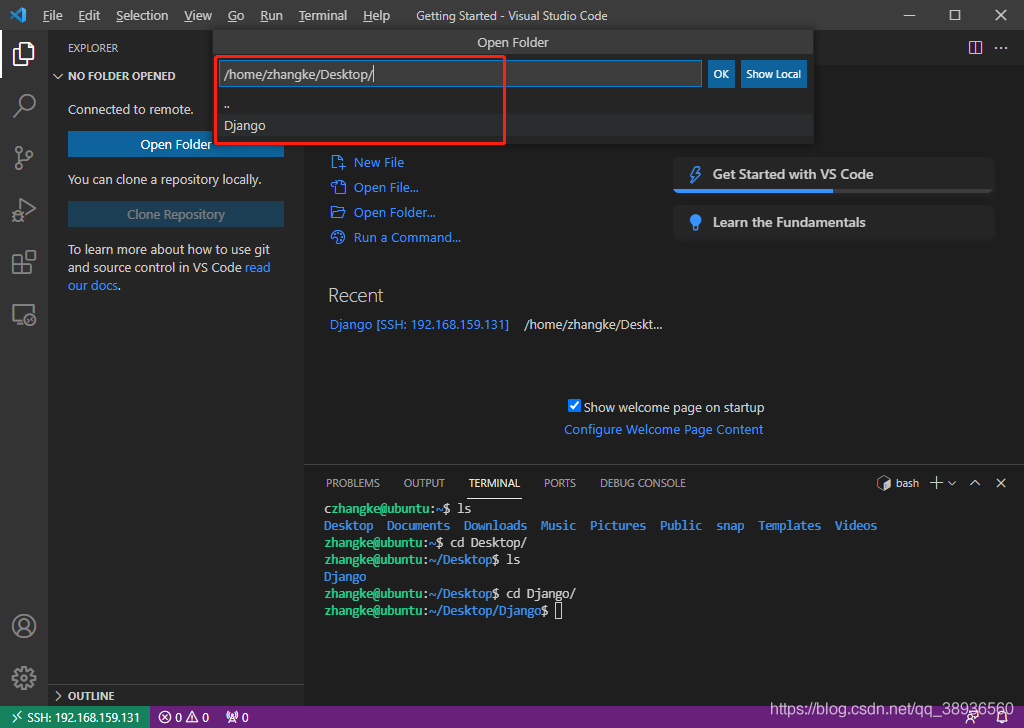This screenshot has width=1024, height=728.
Task: Click the Open File icon on welcome page
Action: pos(338,187)
